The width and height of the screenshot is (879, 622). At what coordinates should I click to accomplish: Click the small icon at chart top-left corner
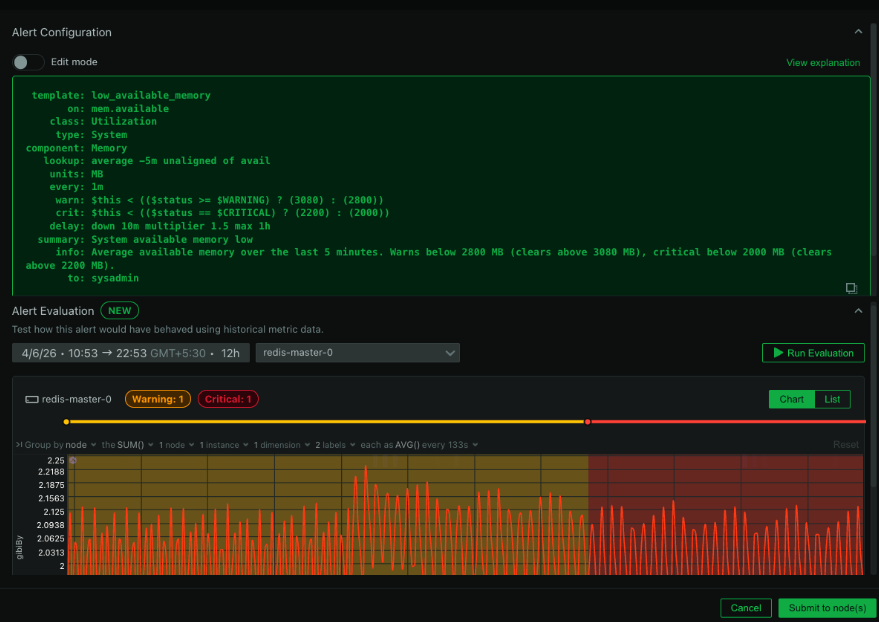pyautogui.click(x=72, y=461)
